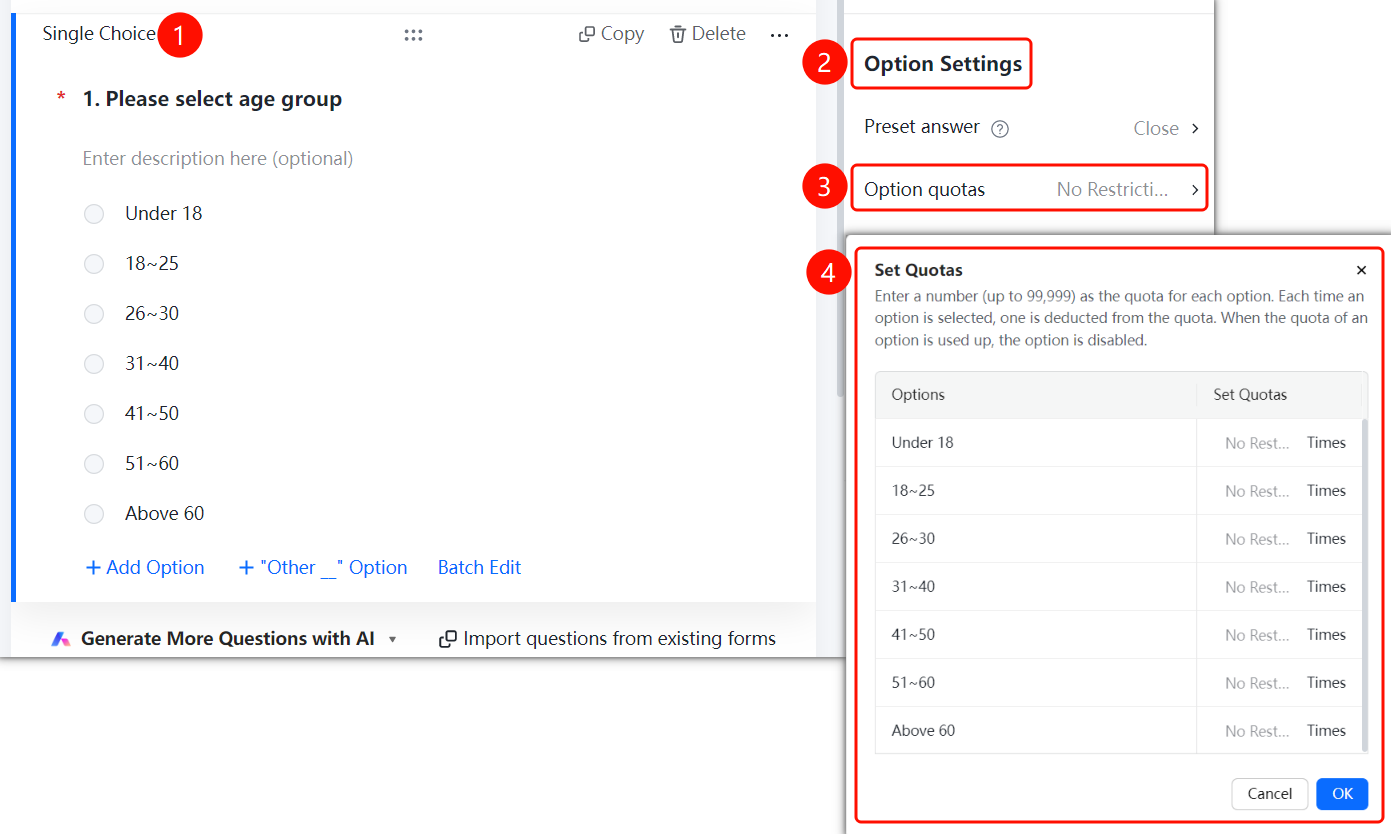Set quota field for 51~60
The width and height of the screenshot is (1391, 834).
tap(1257, 683)
